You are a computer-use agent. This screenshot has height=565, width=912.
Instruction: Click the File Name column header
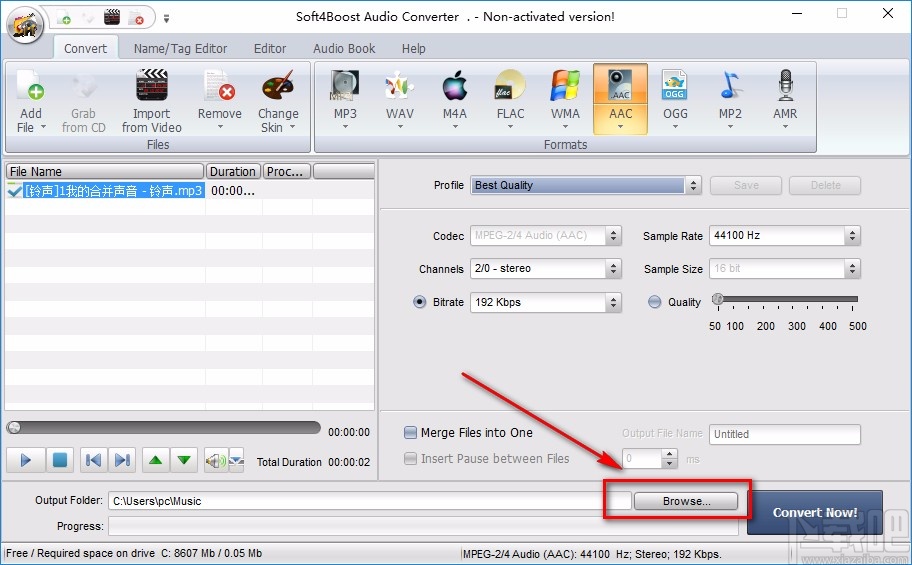pyautogui.click(x=105, y=171)
